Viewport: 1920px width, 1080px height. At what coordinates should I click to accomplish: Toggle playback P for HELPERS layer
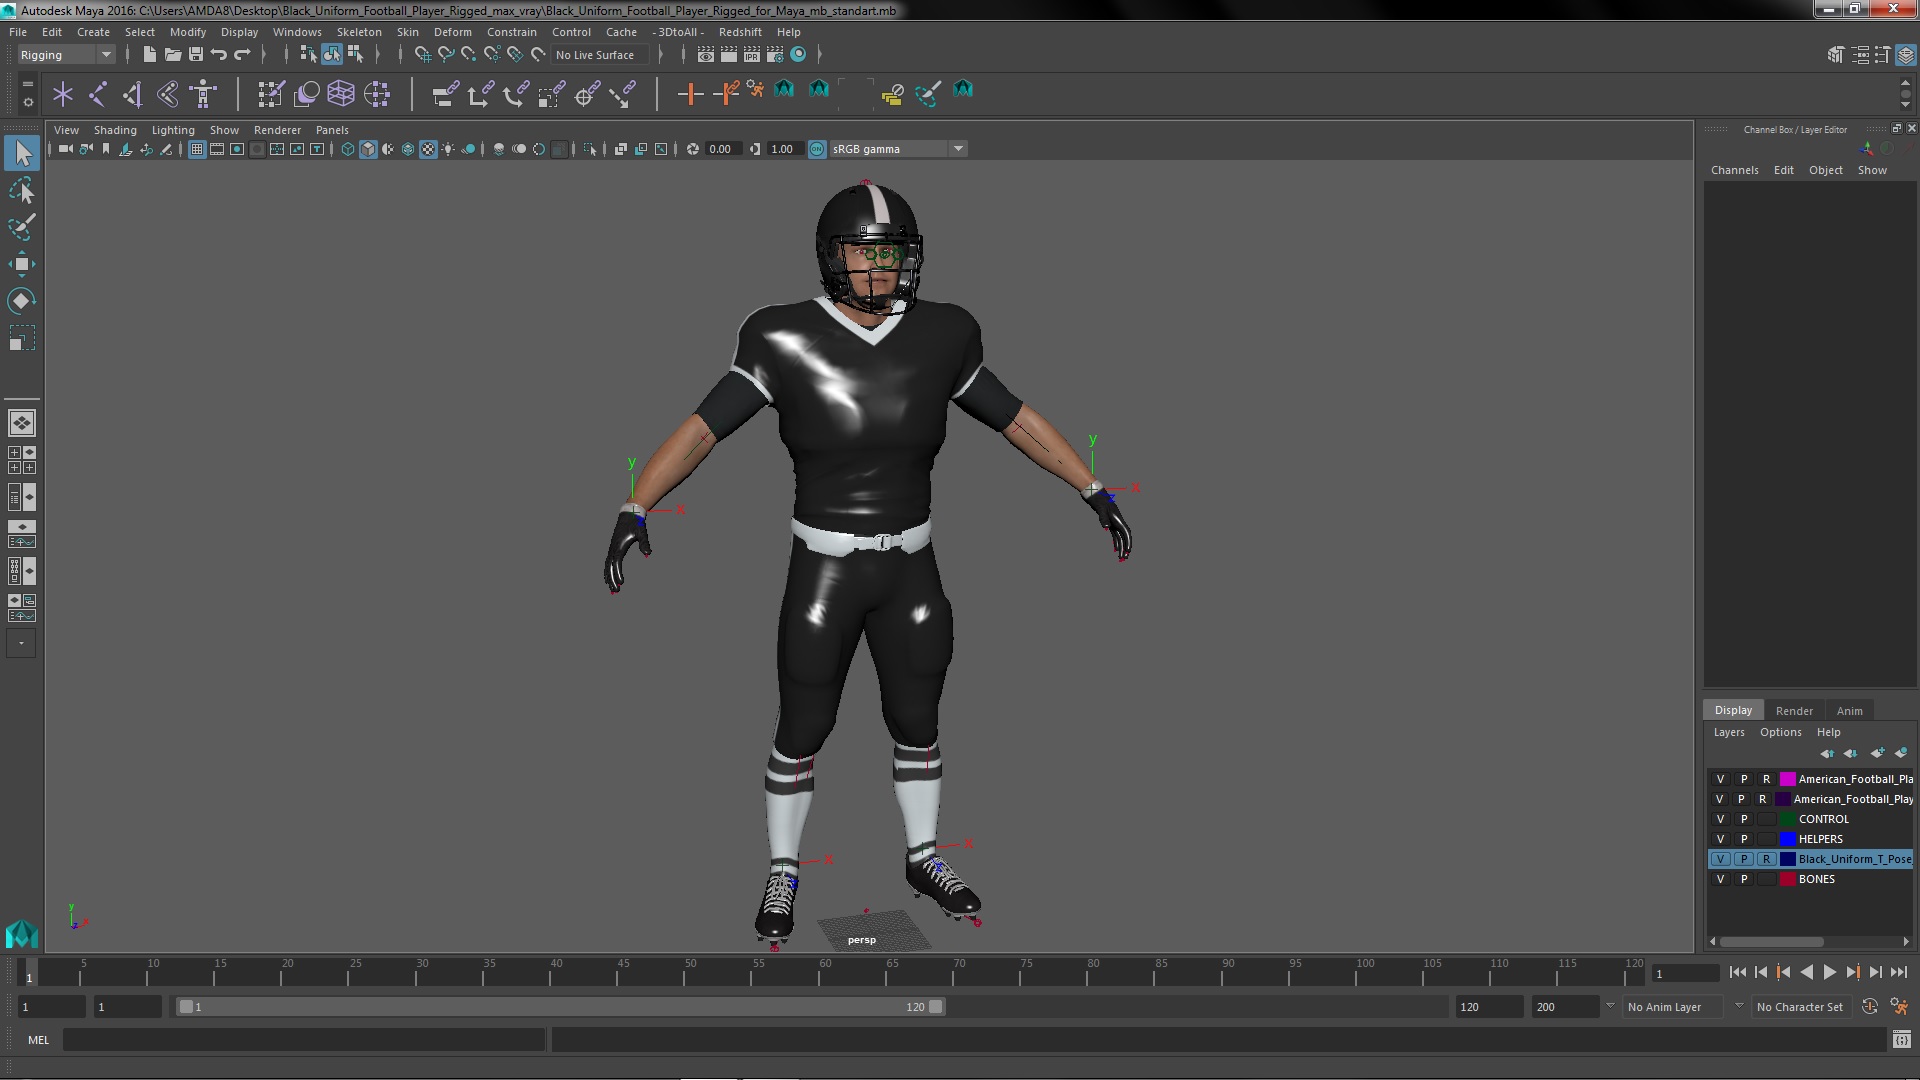pos(1744,839)
